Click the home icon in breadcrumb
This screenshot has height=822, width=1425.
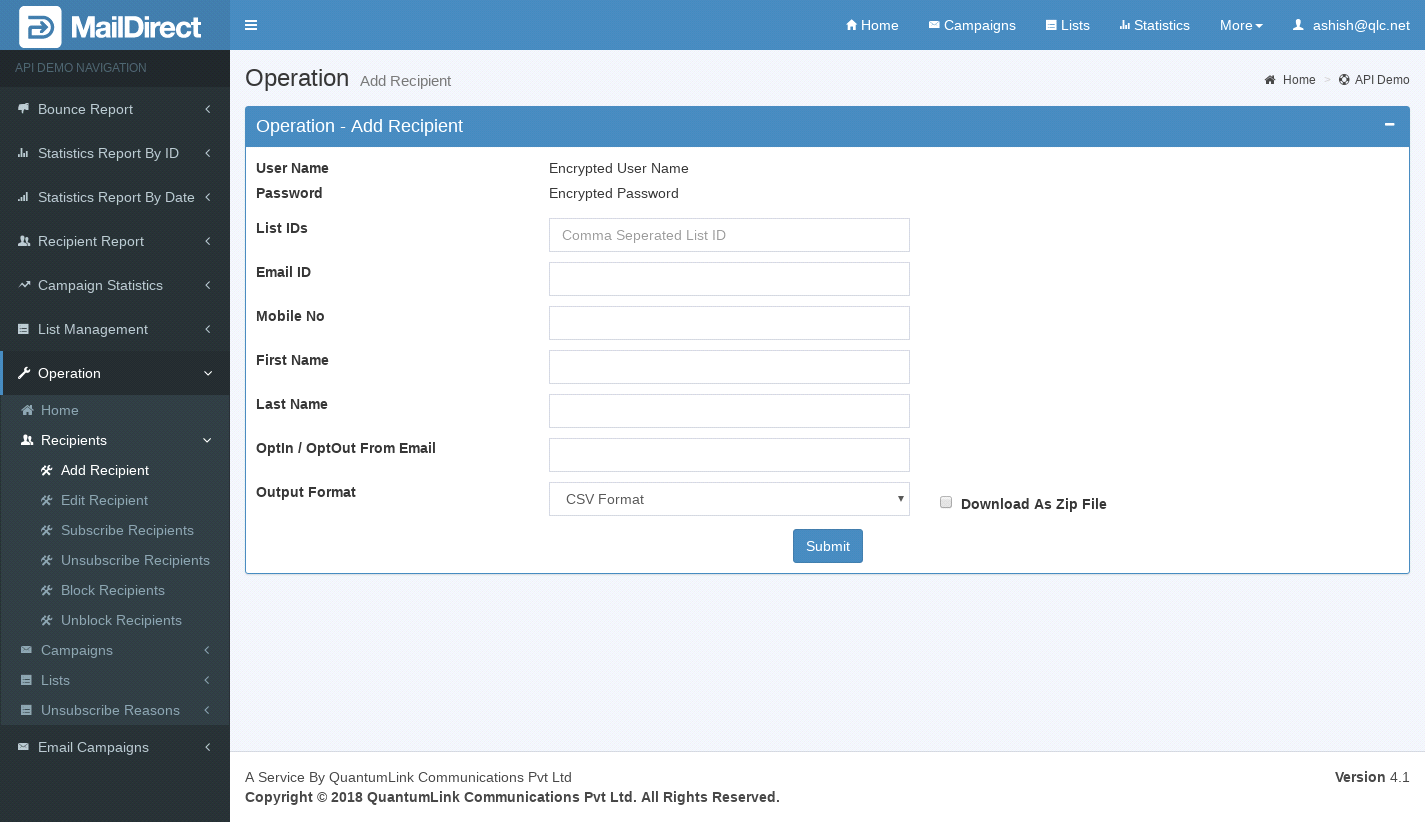(x=1270, y=80)
